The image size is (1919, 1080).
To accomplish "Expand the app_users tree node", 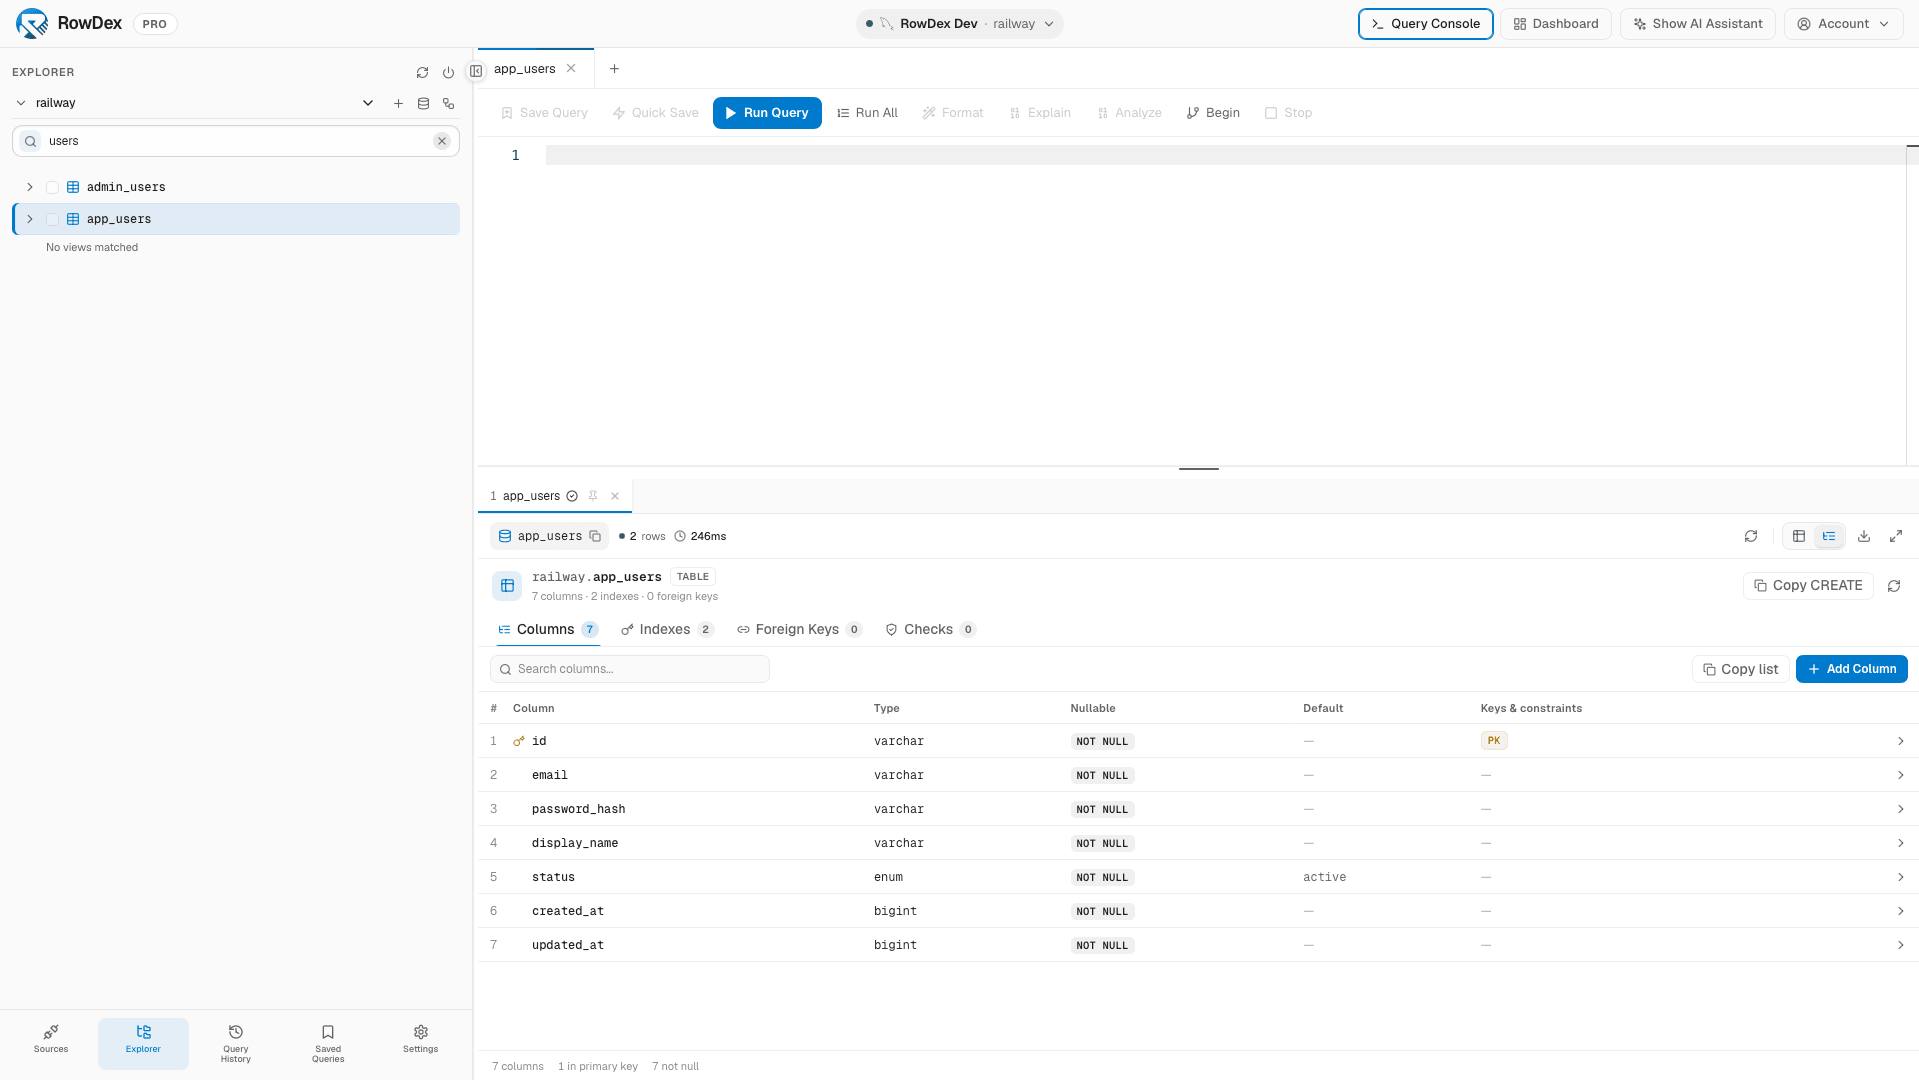I will [30, 220].
